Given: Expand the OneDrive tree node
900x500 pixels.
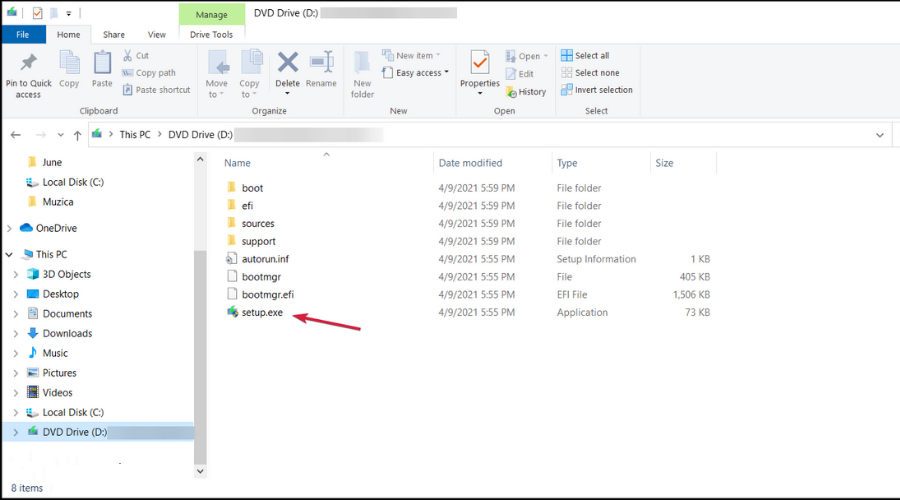Looking at the screenshot, I should 11,228.
